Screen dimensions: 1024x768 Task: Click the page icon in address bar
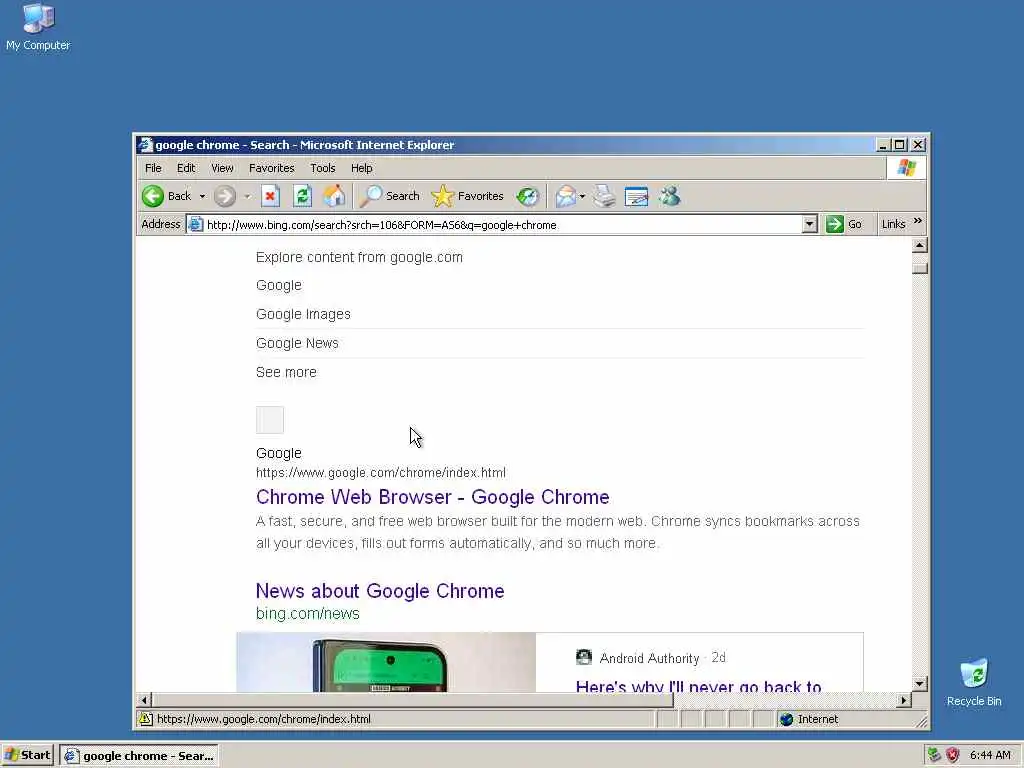point(195,225)
